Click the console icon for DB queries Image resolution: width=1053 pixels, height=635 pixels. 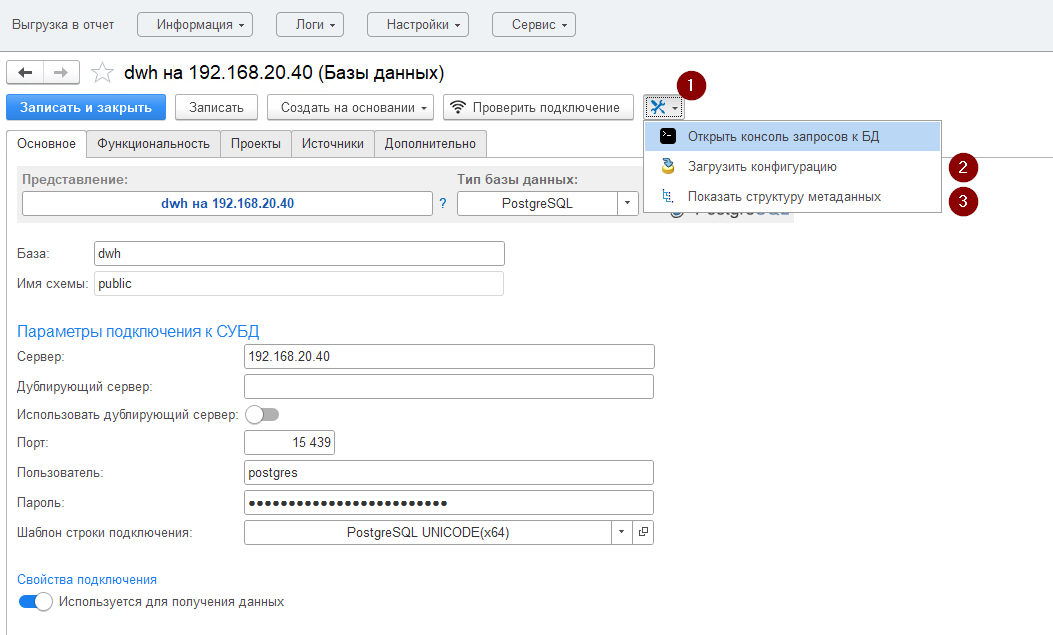point(667,137)
